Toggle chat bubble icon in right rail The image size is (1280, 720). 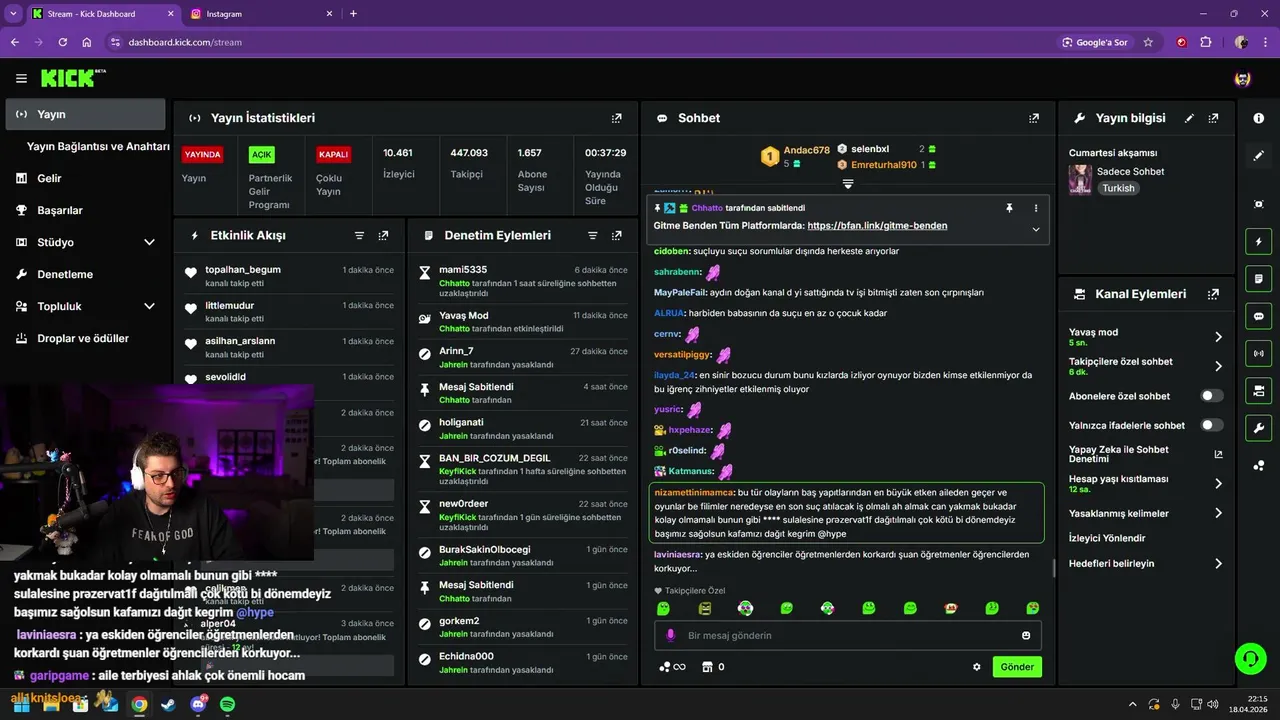[1258, 316]
